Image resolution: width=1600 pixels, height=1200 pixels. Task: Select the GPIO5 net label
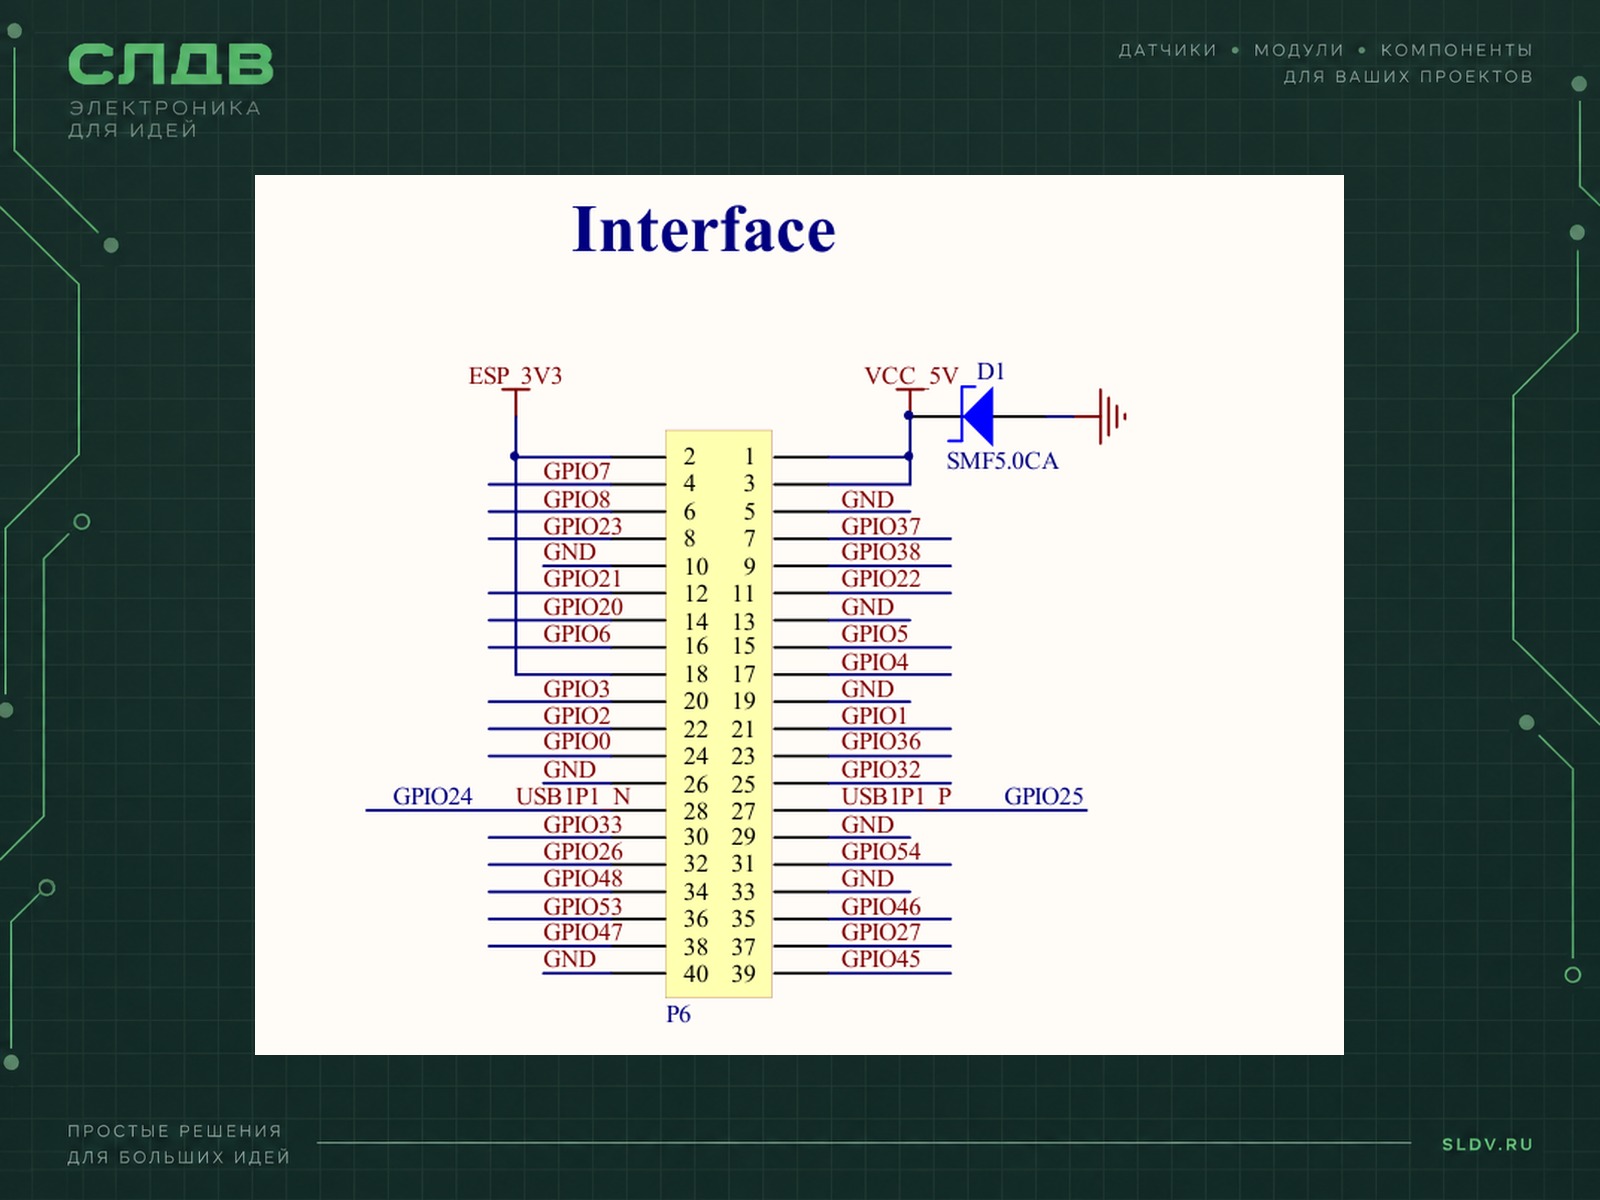(875, 634)
